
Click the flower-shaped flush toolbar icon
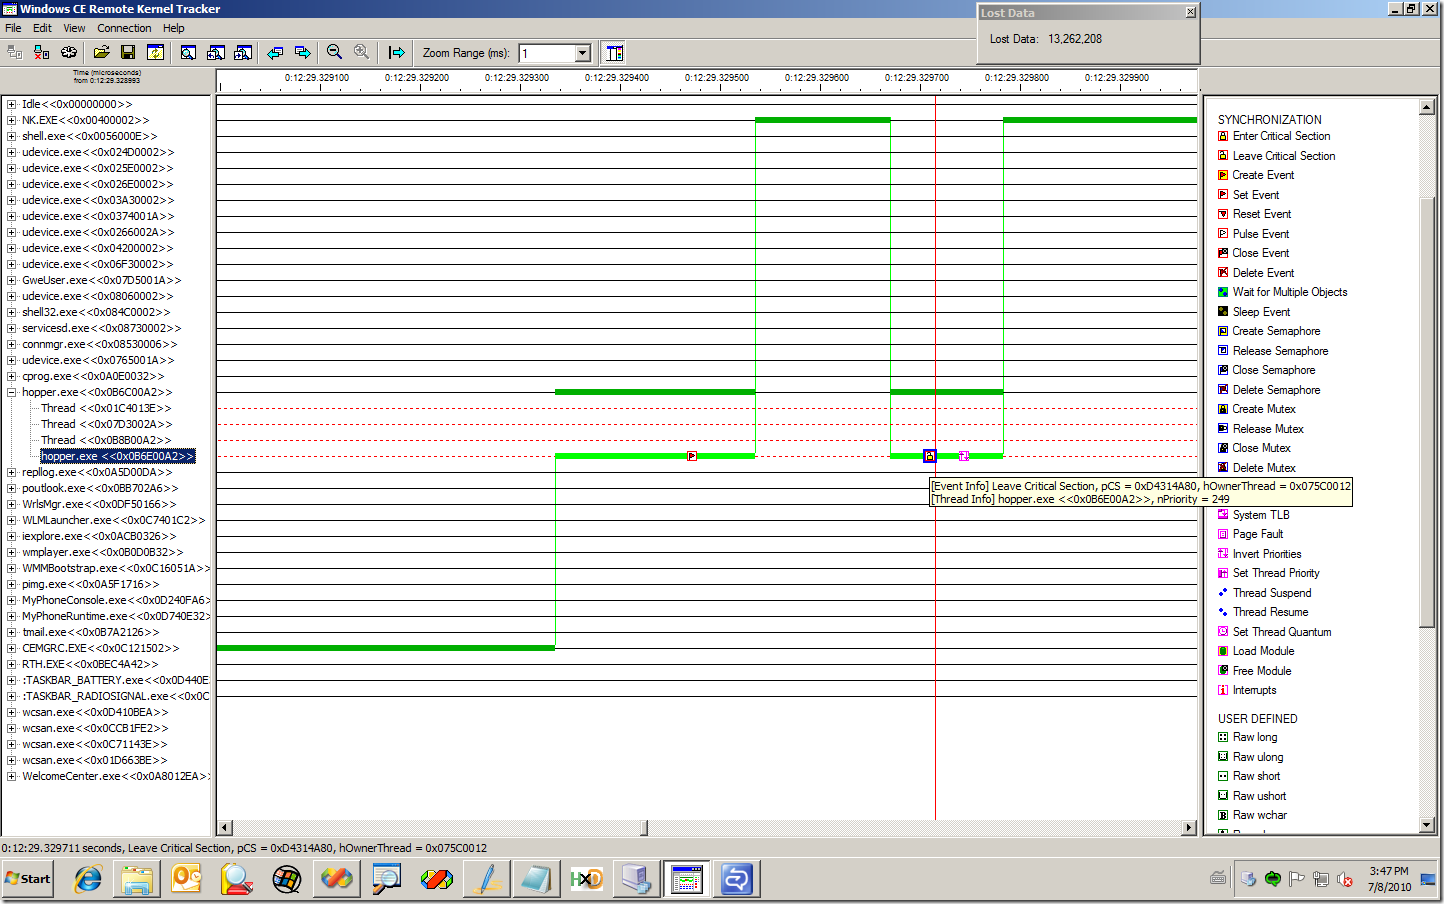click(69, 52)
